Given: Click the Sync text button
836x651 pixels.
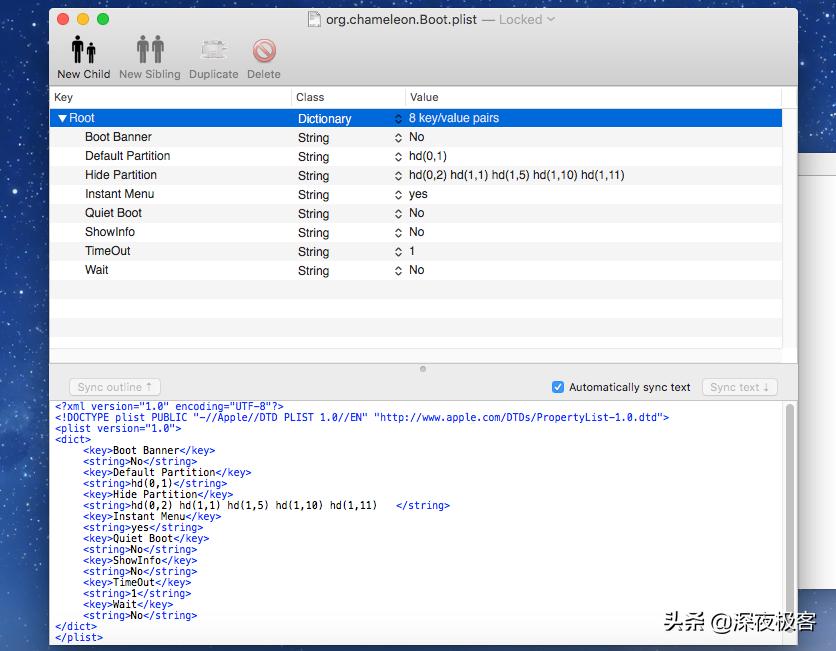Looking at the screenshot, I should tap(739, 387).
